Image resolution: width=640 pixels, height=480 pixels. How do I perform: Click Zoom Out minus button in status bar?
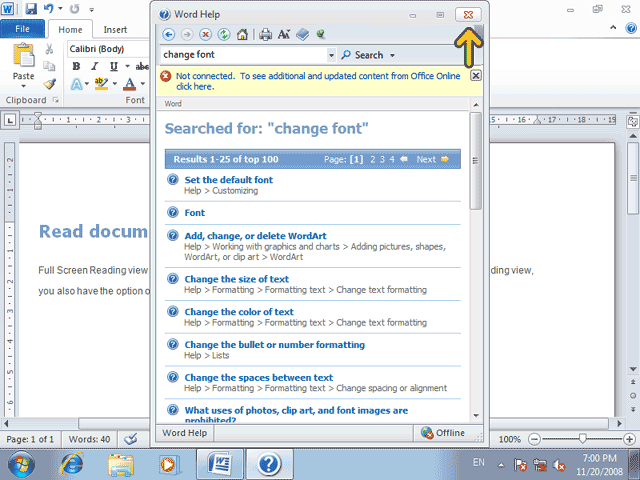click(x=534, y=439)
